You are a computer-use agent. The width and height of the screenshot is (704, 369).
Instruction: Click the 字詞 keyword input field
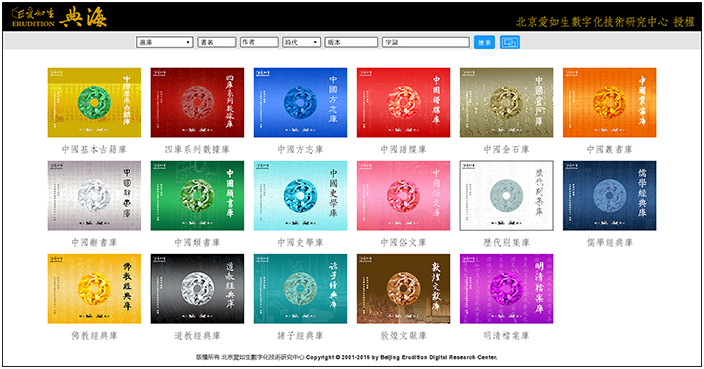[x=426, y=42]
